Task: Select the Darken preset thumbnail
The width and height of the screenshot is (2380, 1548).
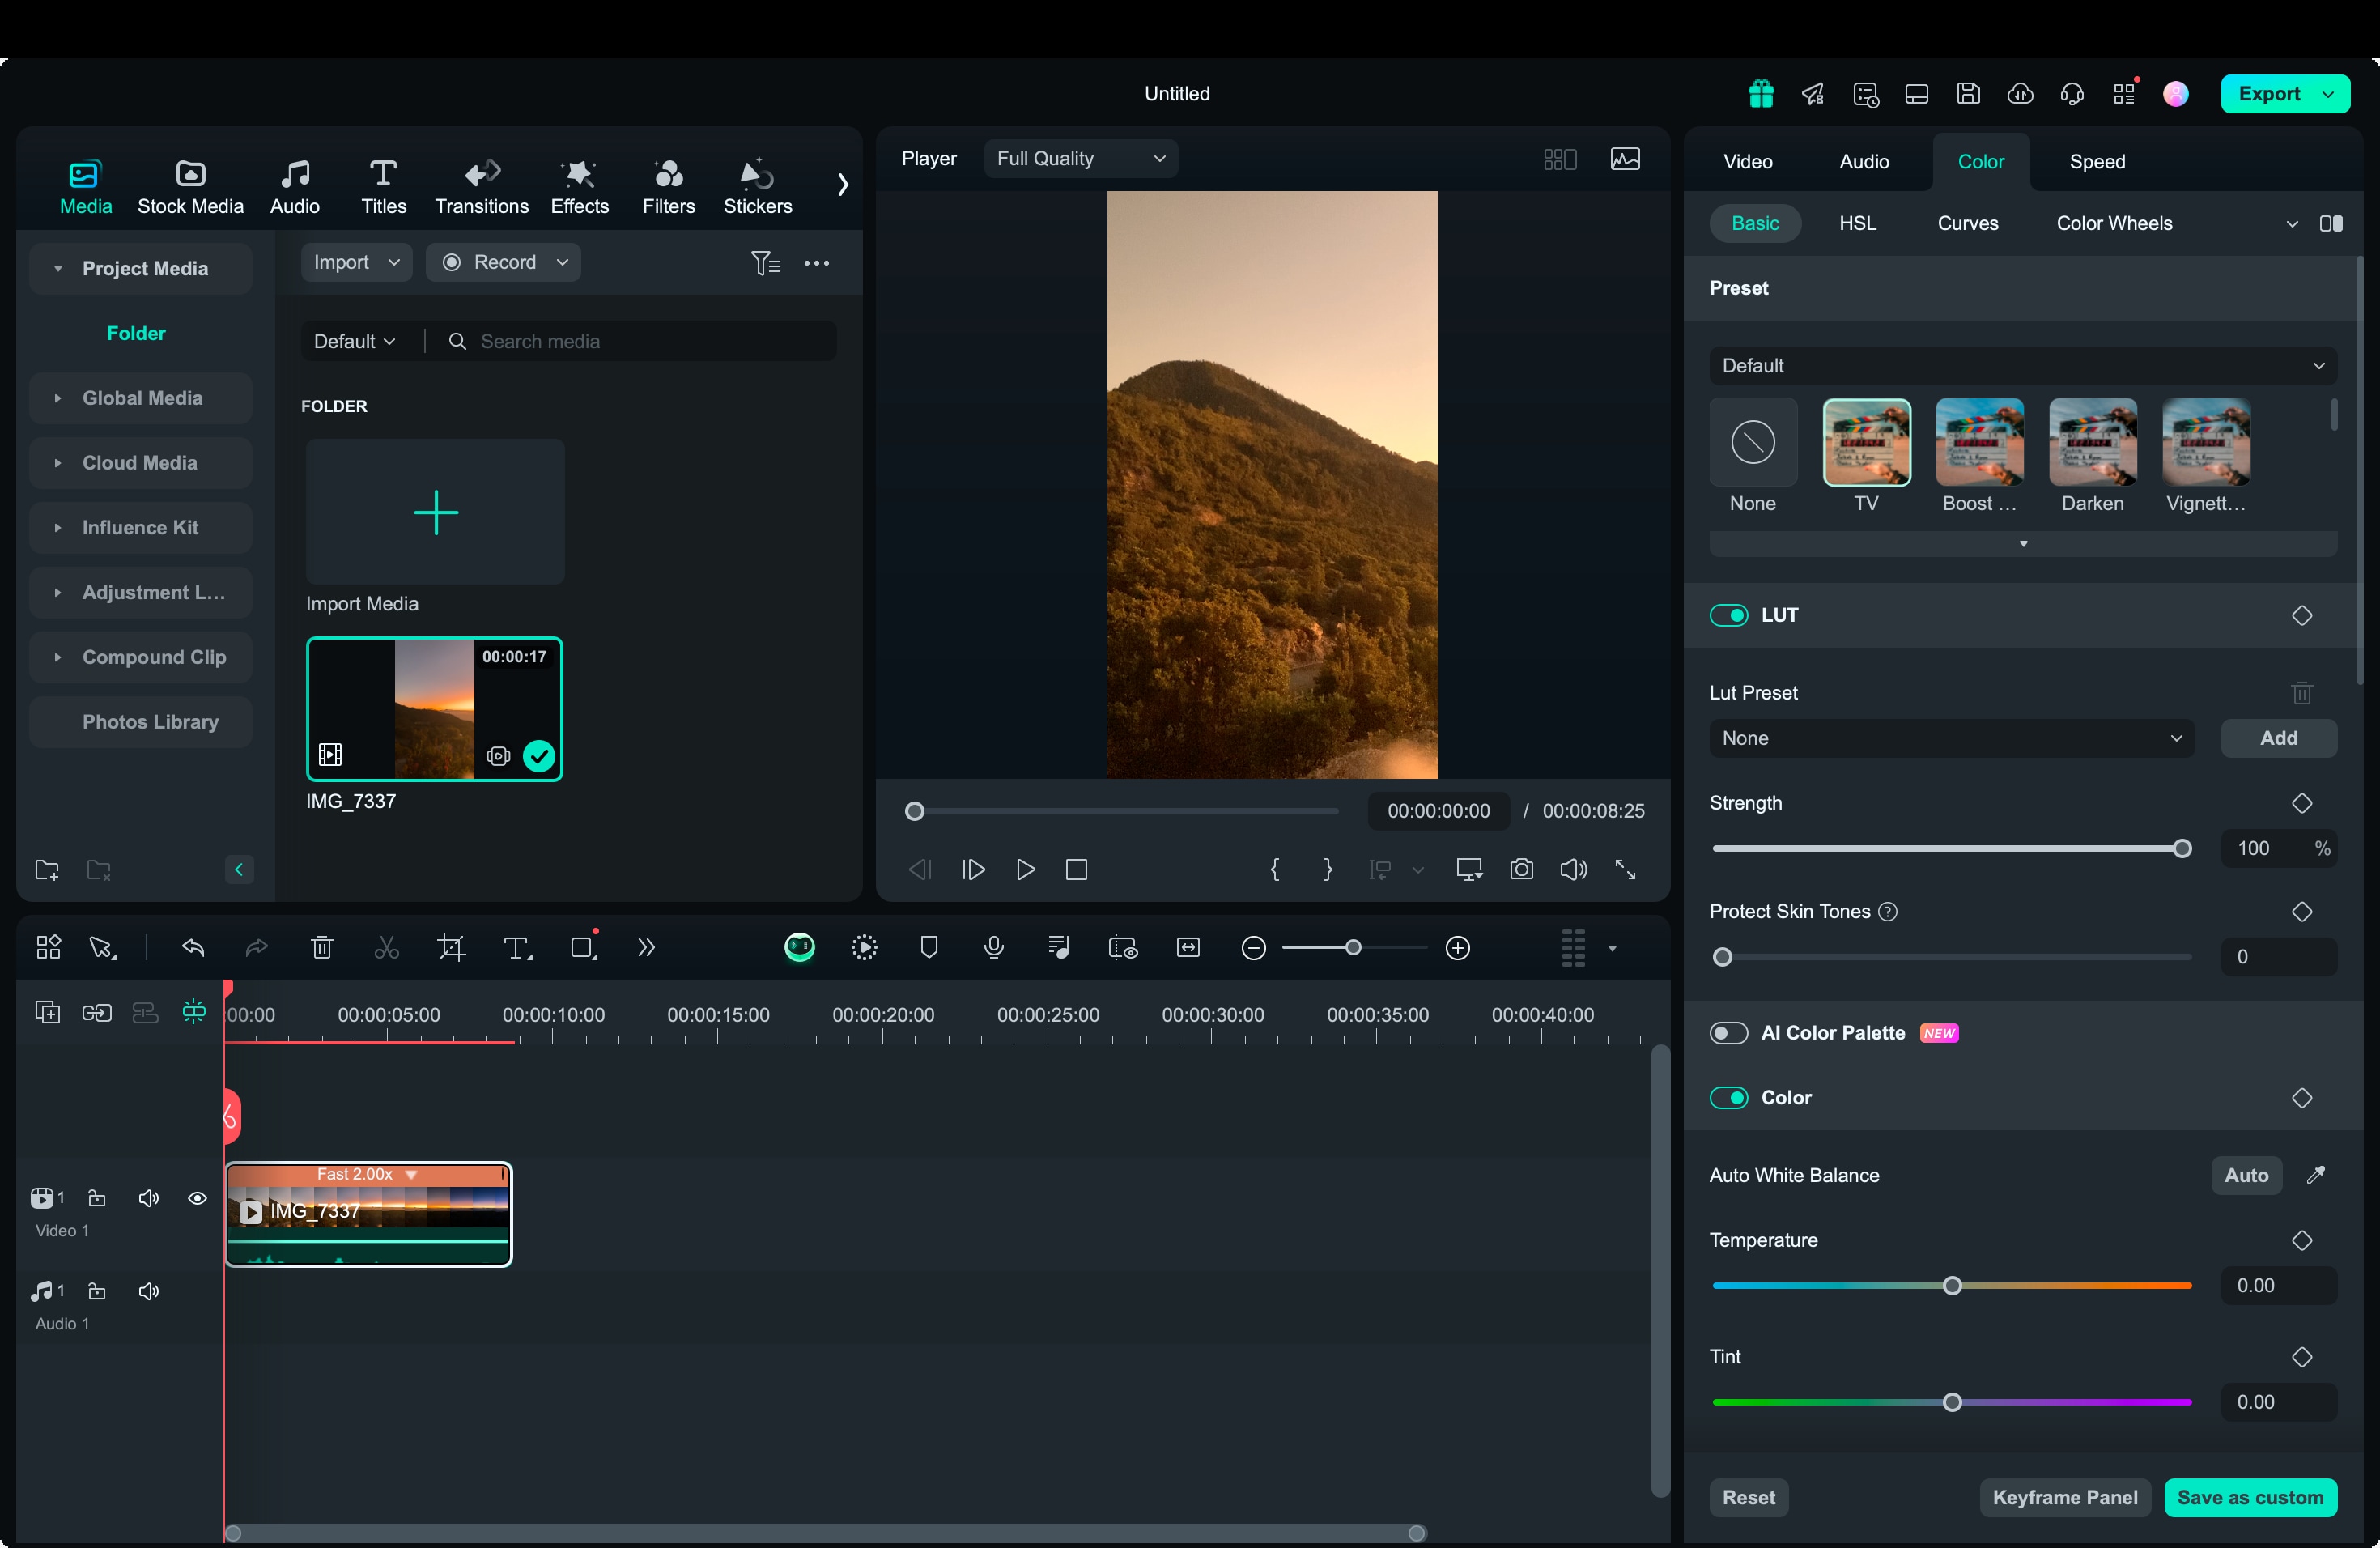Action: point(2092,442)
